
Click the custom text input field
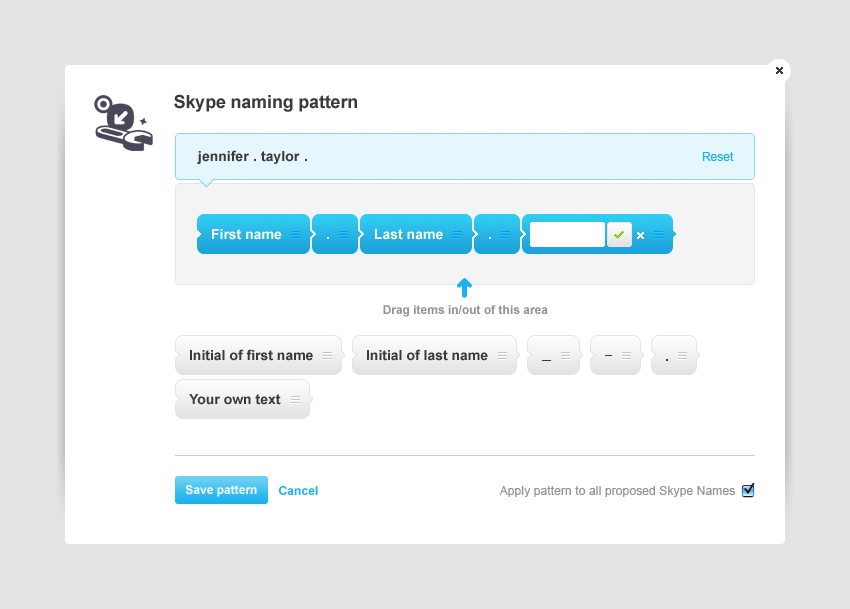click(567, 235)
